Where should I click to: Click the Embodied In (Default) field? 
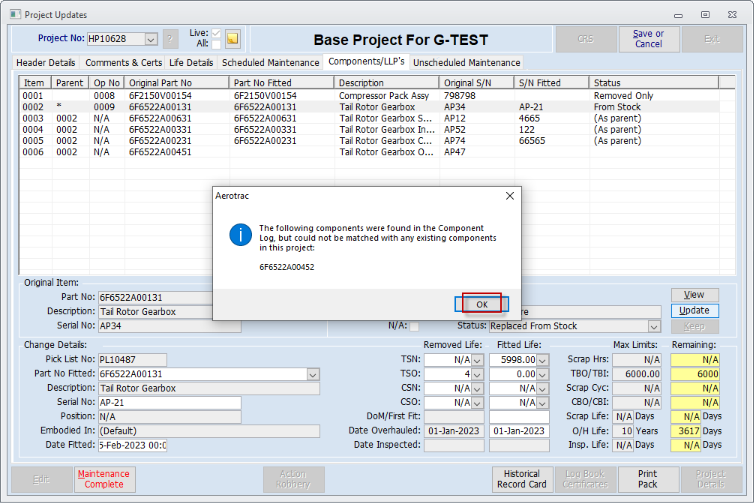tap(209, 431)
